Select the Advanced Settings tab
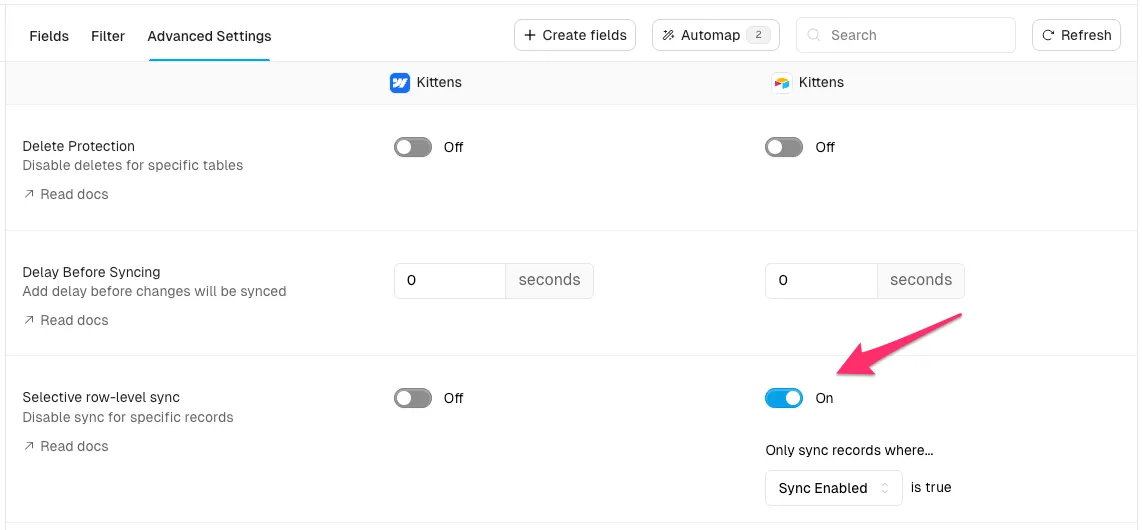The width and height of the screenshot is (1142, 530). coord(209,36)
